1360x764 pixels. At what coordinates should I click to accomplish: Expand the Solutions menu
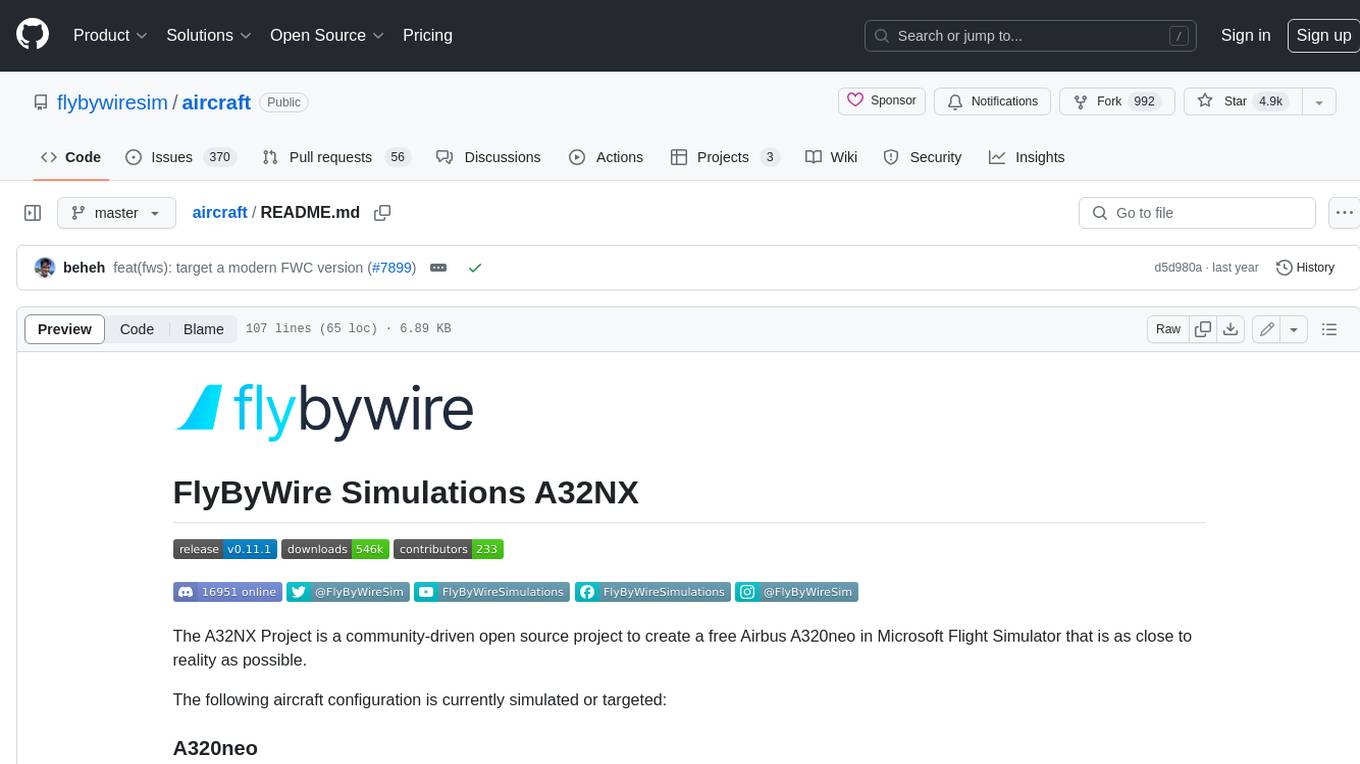click(x=208, y=35)
